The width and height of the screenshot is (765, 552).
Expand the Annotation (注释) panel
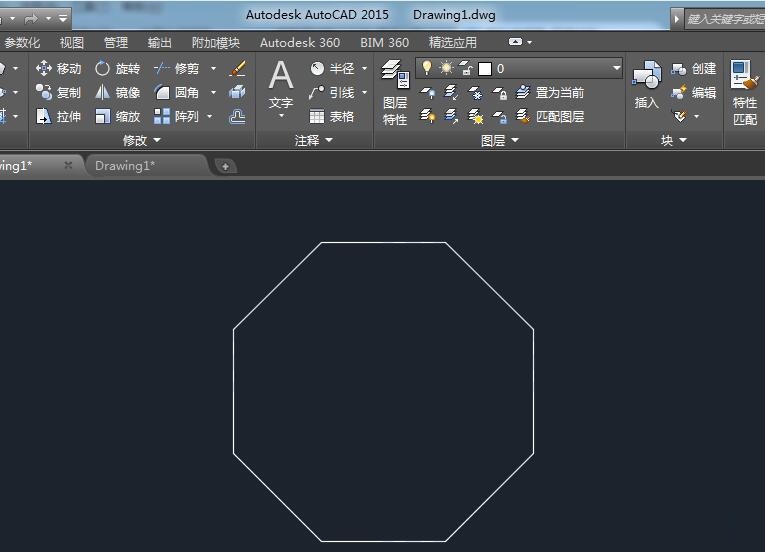tap(313, 141)
